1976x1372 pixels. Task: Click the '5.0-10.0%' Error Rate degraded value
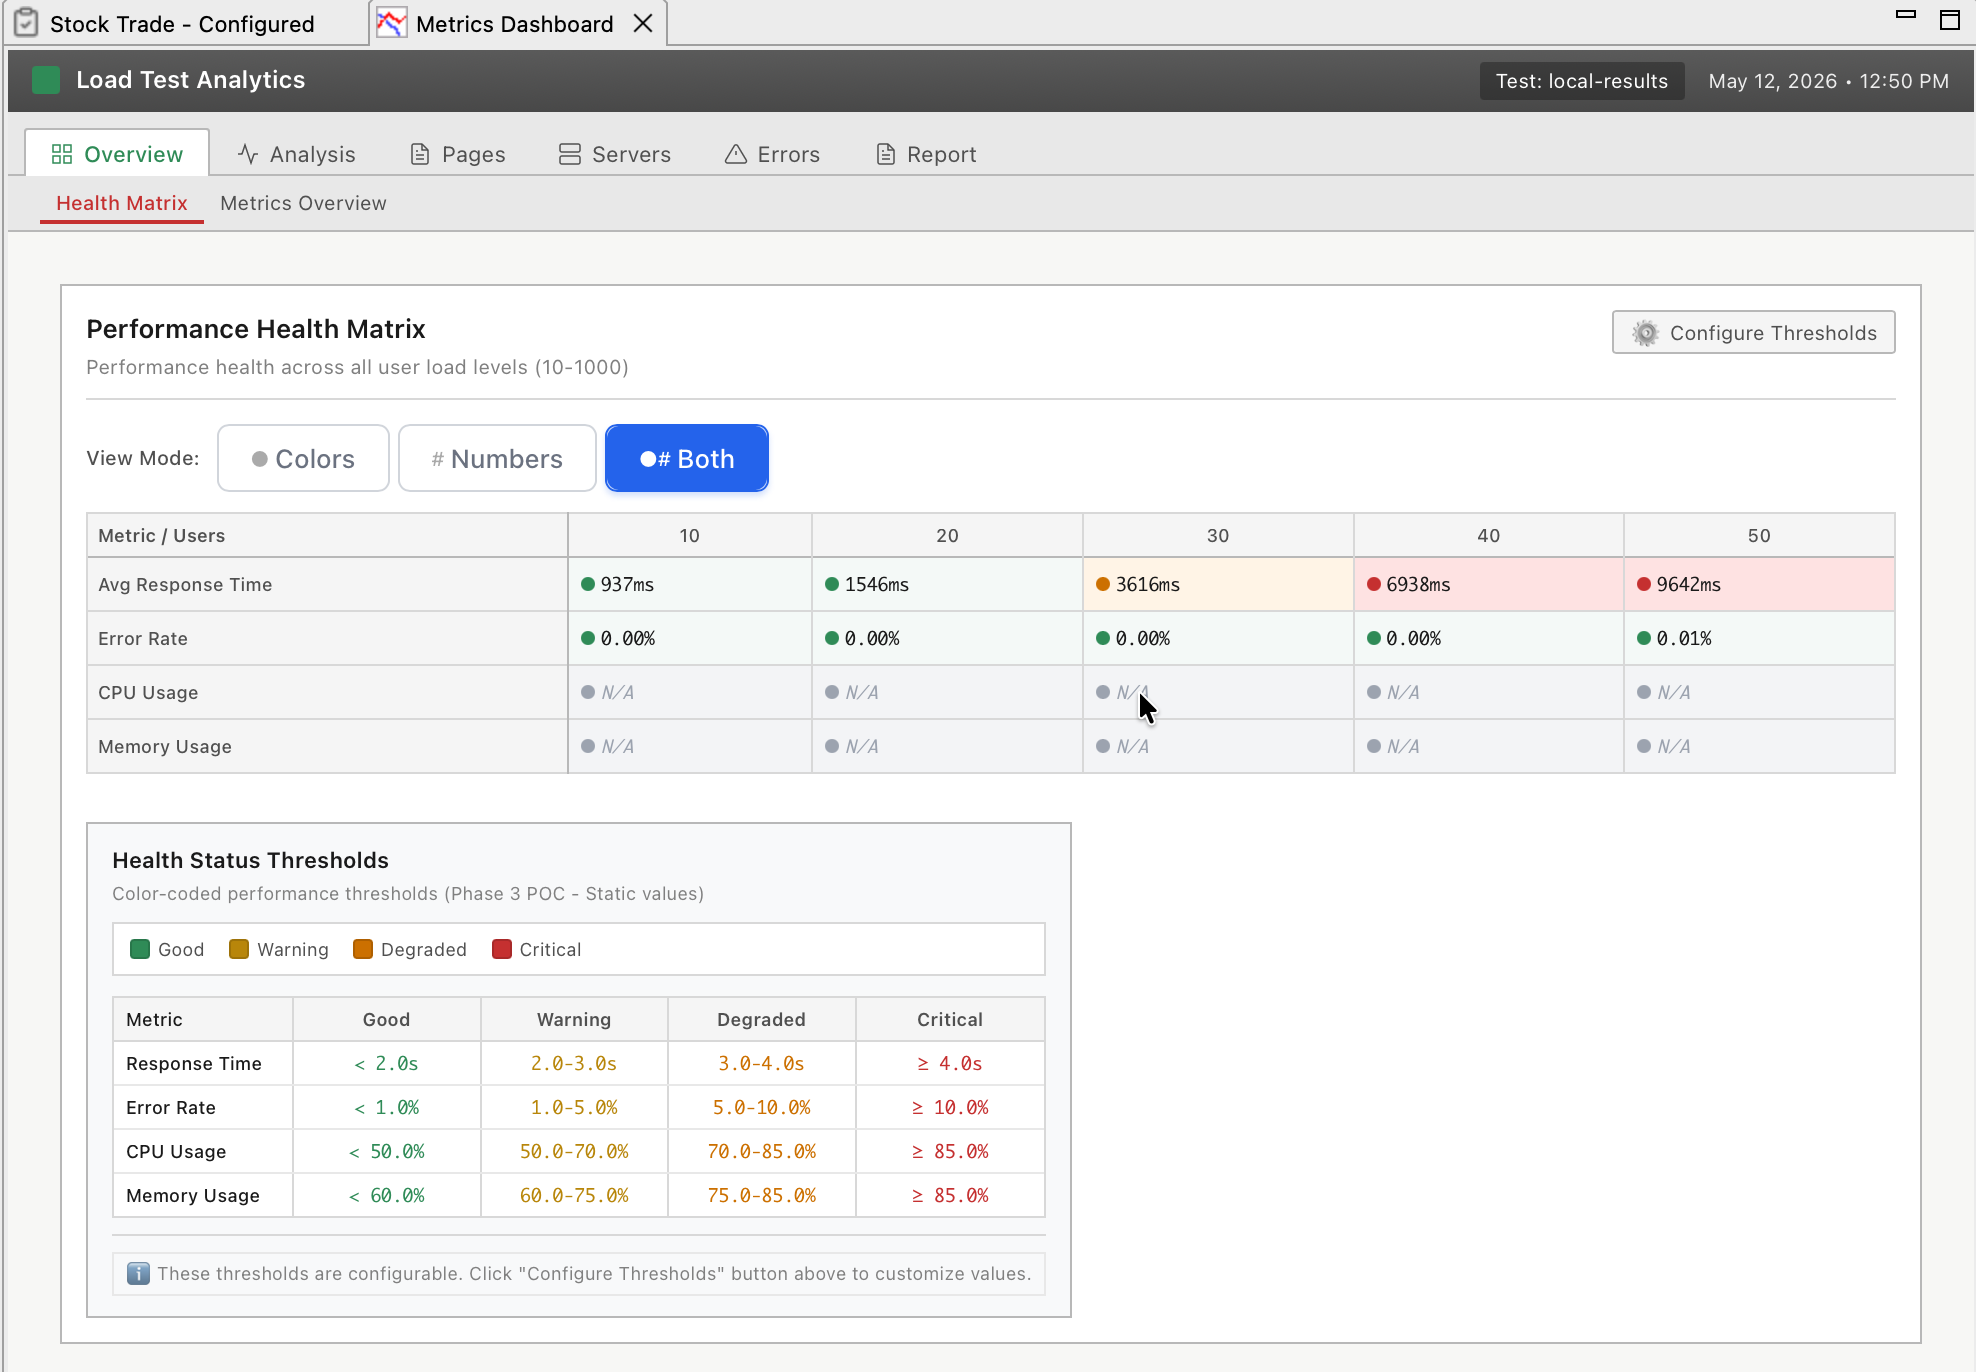[761, 1107]
